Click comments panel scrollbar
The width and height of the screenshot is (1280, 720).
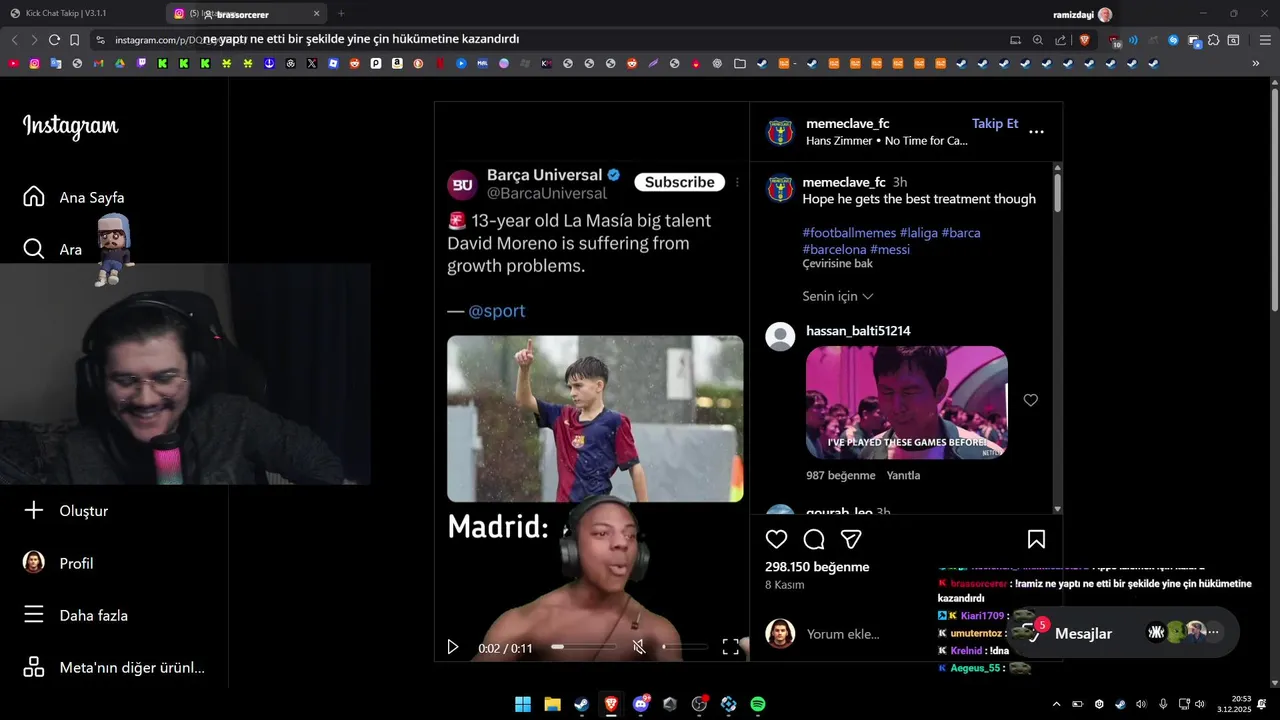1057,192
